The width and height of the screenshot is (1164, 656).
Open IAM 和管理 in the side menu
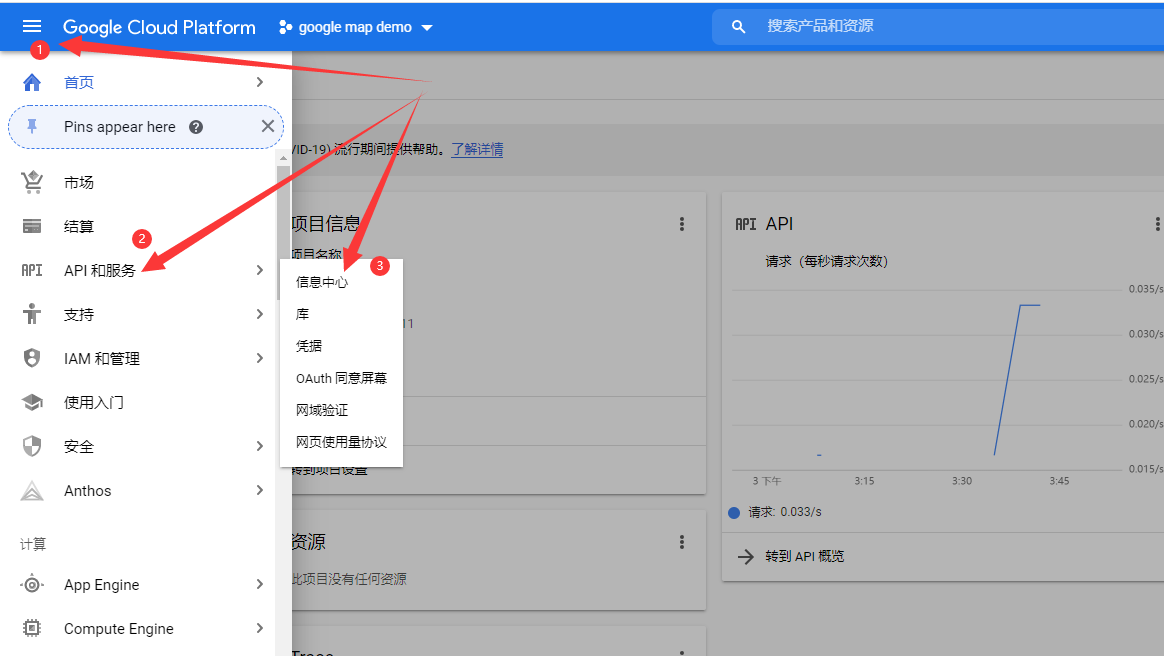click(x=102, y=358)
